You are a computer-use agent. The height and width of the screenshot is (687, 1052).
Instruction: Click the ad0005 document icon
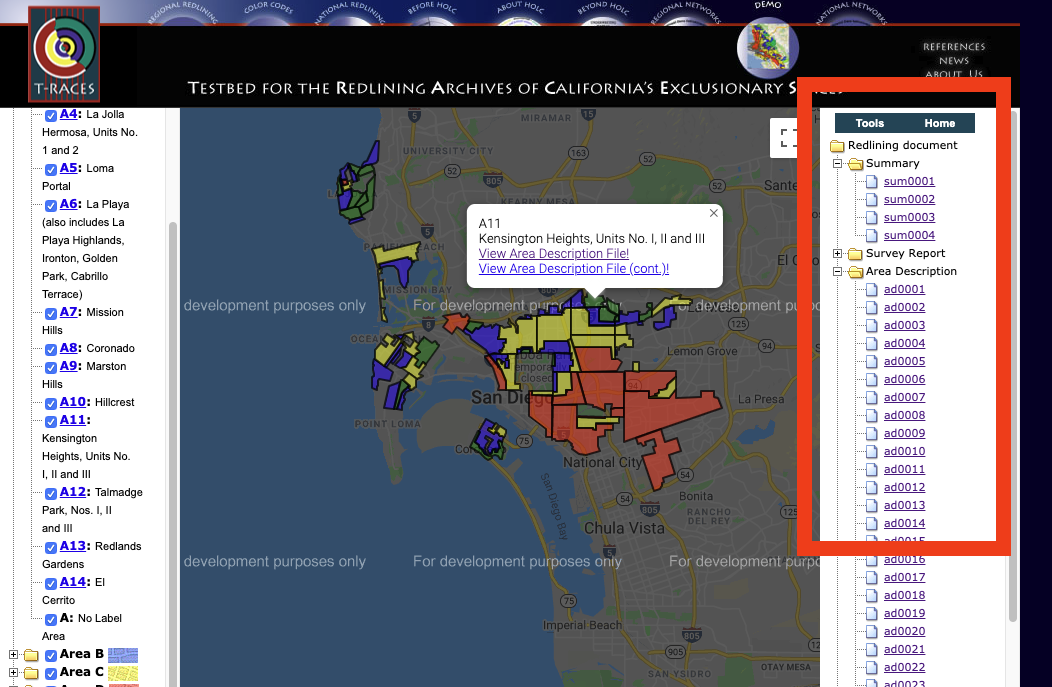(872, 361)
